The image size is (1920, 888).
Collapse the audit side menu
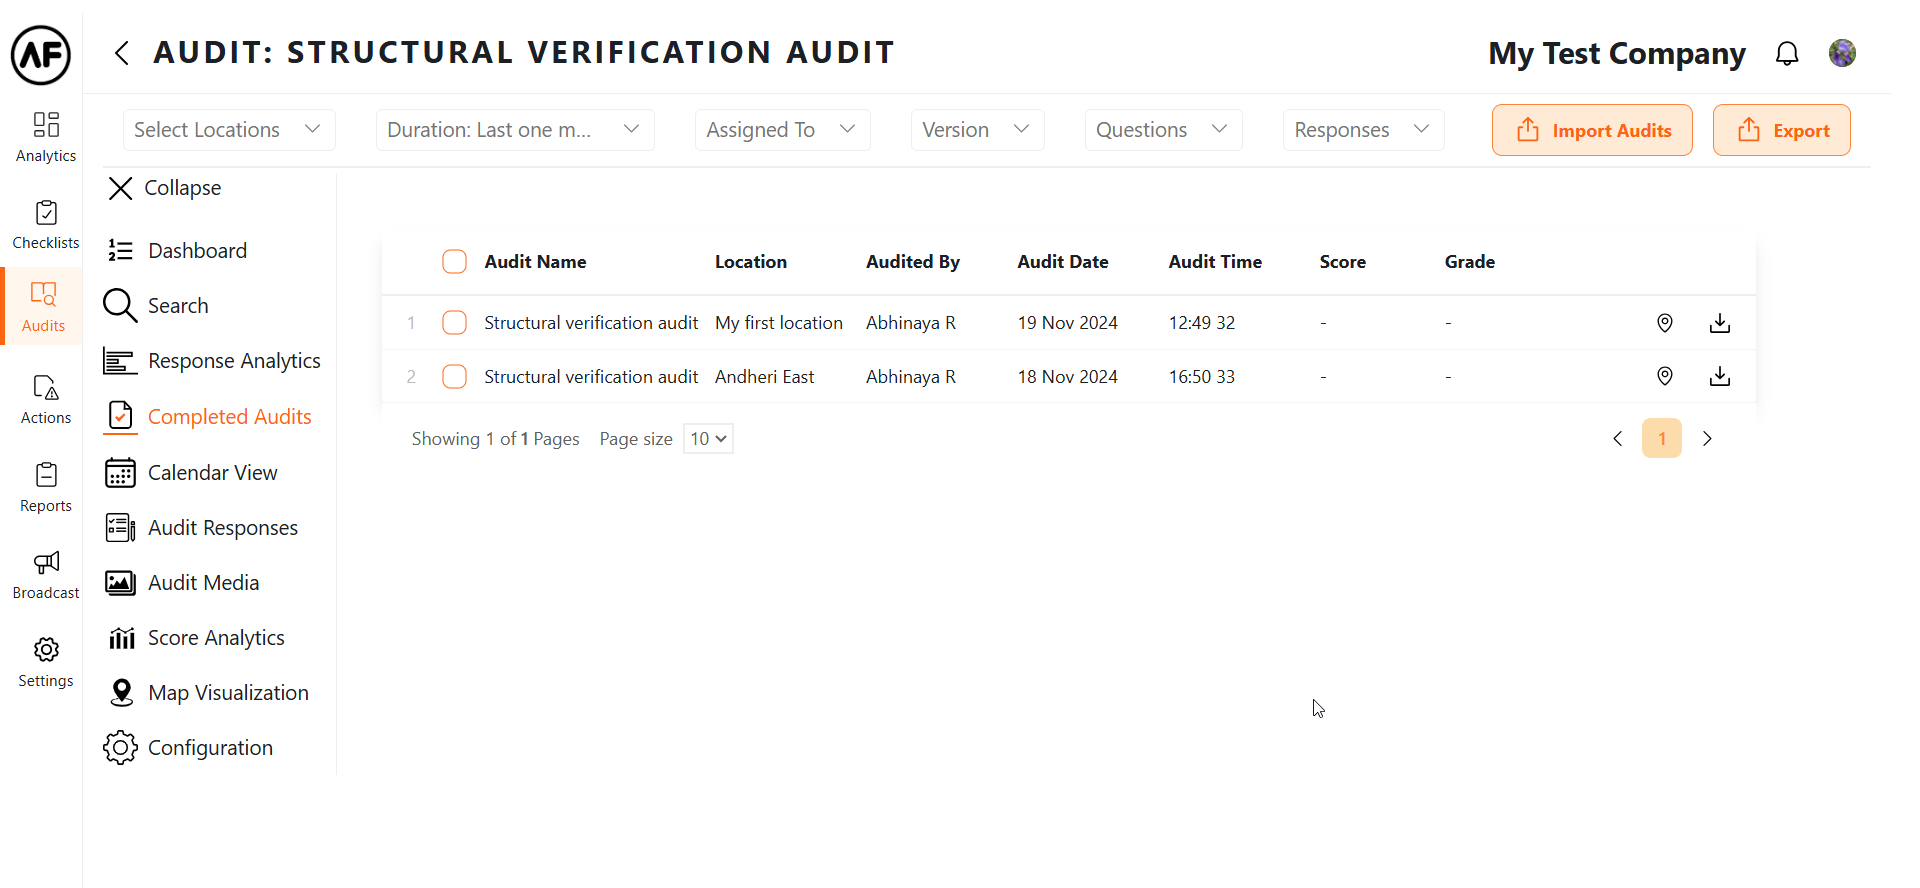pyautogui.click(x=164, y=188)
